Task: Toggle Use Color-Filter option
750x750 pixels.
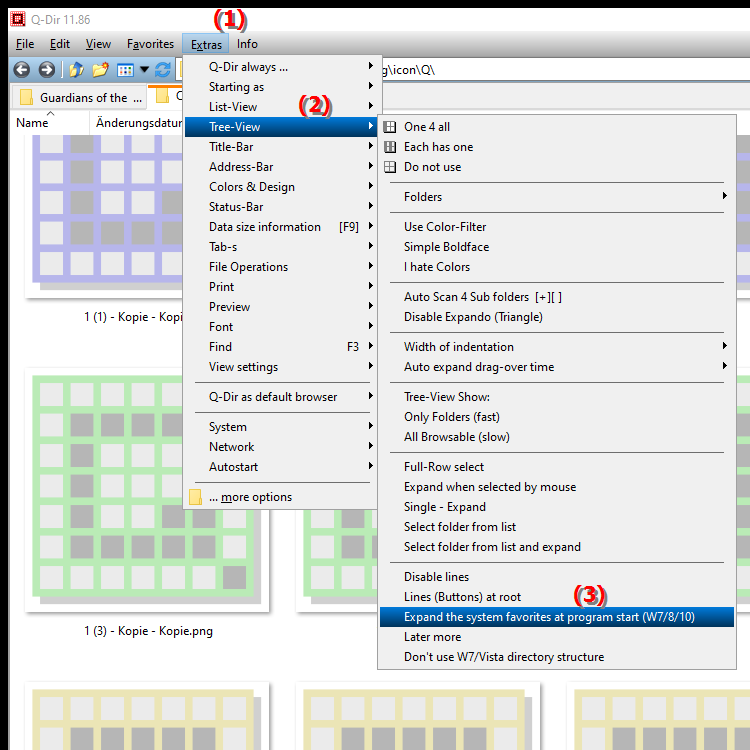Action: point(557,227)
